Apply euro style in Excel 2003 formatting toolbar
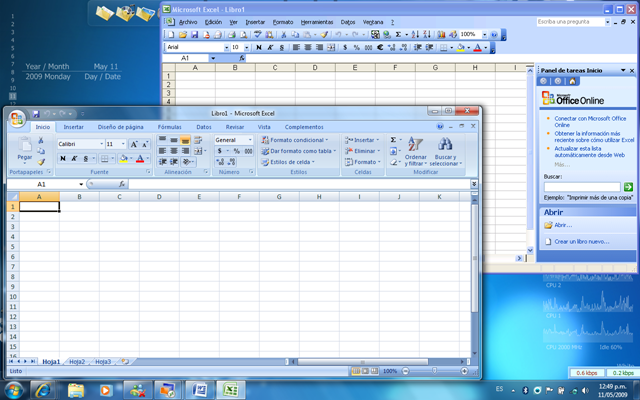 (x=380, y=47)
